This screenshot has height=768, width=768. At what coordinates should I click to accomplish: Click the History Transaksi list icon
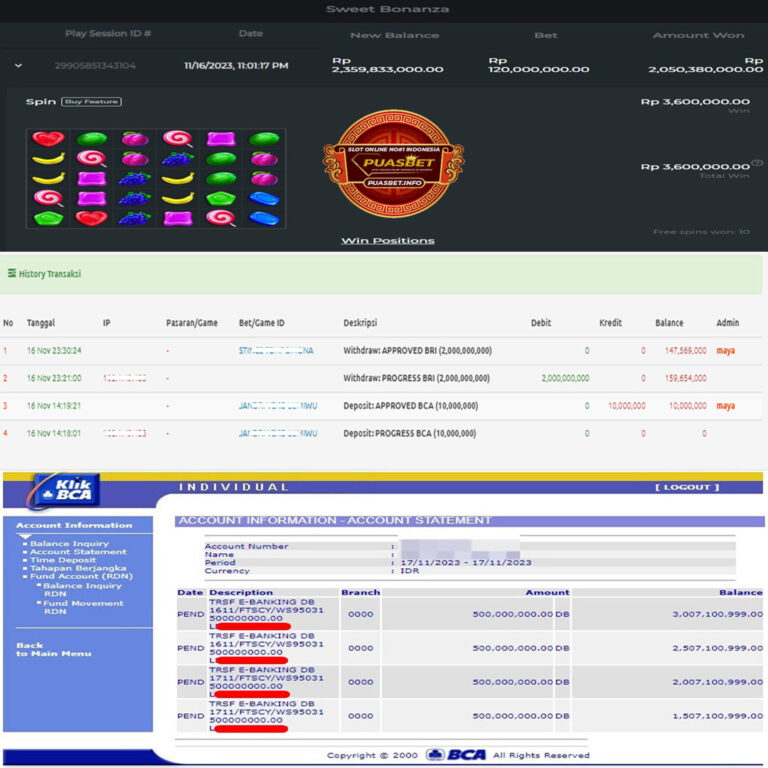click(12, 273)
